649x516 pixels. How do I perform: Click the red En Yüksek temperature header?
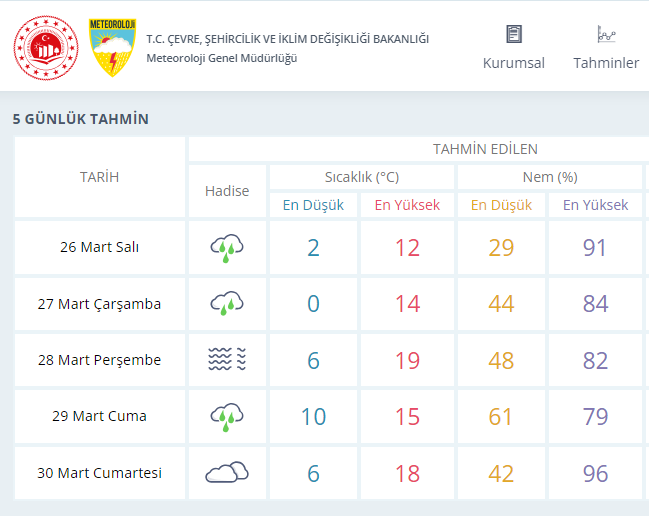click(x=407, y=205)
